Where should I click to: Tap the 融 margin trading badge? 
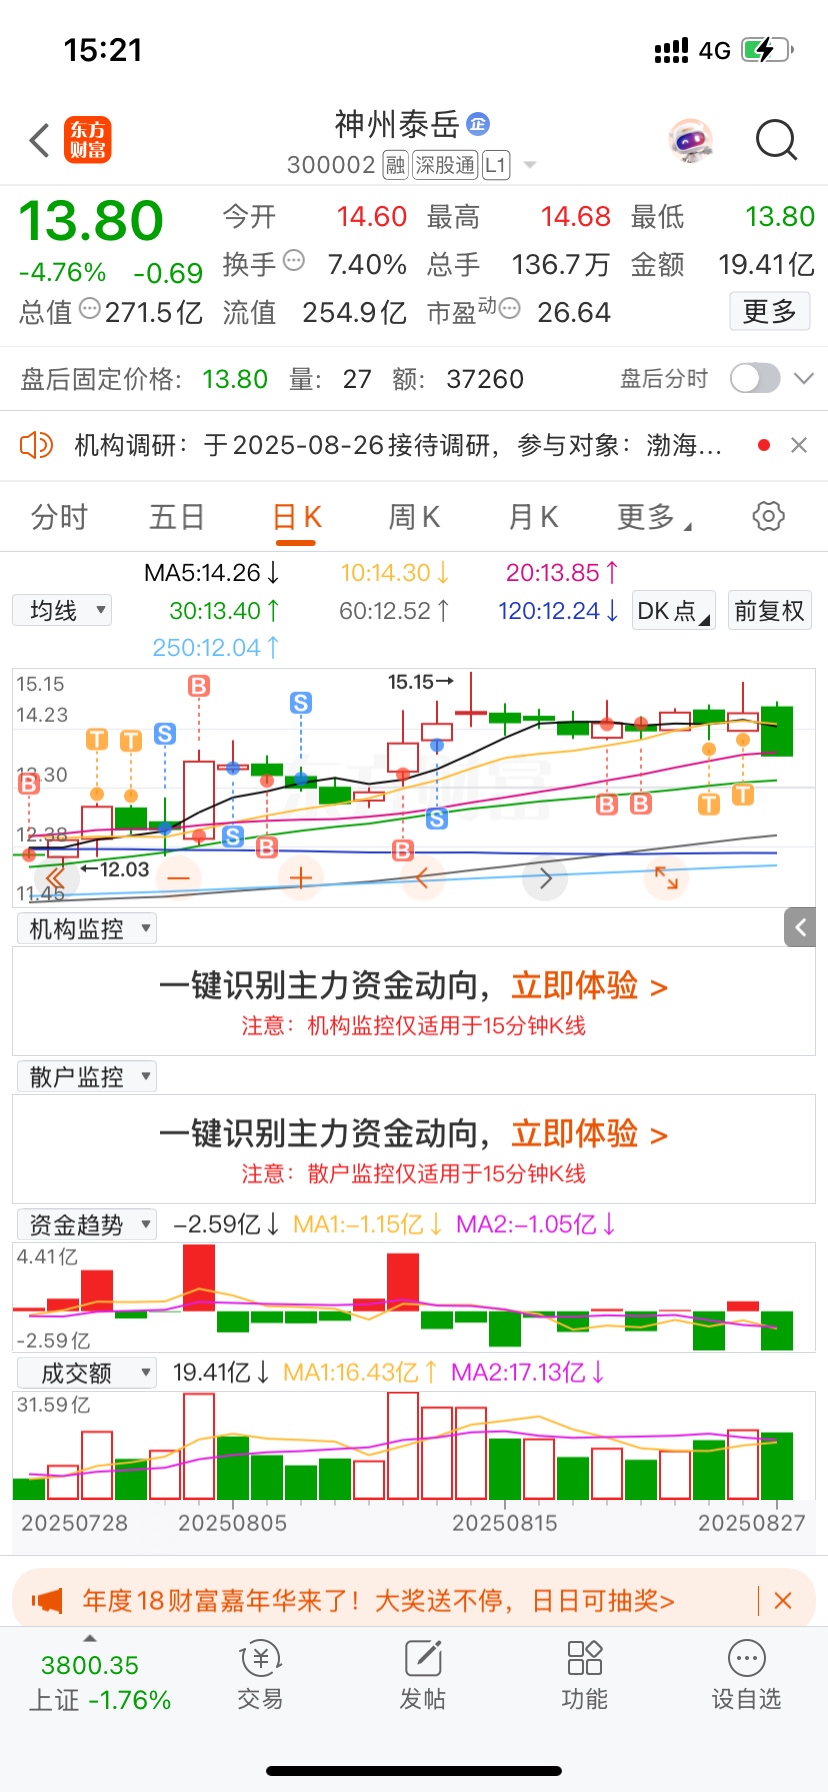[x=396, y=165]
